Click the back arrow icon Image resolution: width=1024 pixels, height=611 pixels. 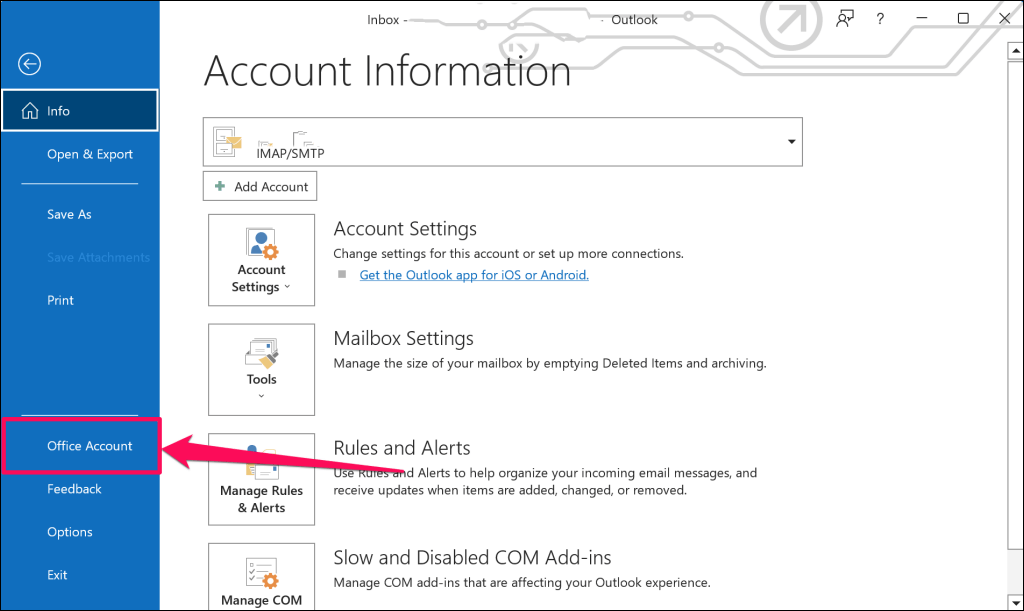coord(29,64)
